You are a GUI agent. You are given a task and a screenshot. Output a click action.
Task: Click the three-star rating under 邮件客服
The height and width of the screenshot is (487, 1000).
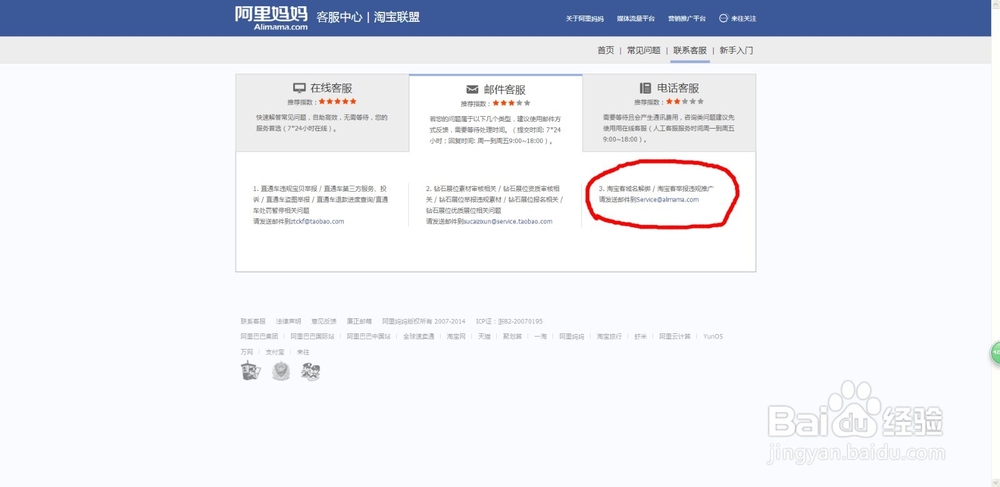click(511, 102)
